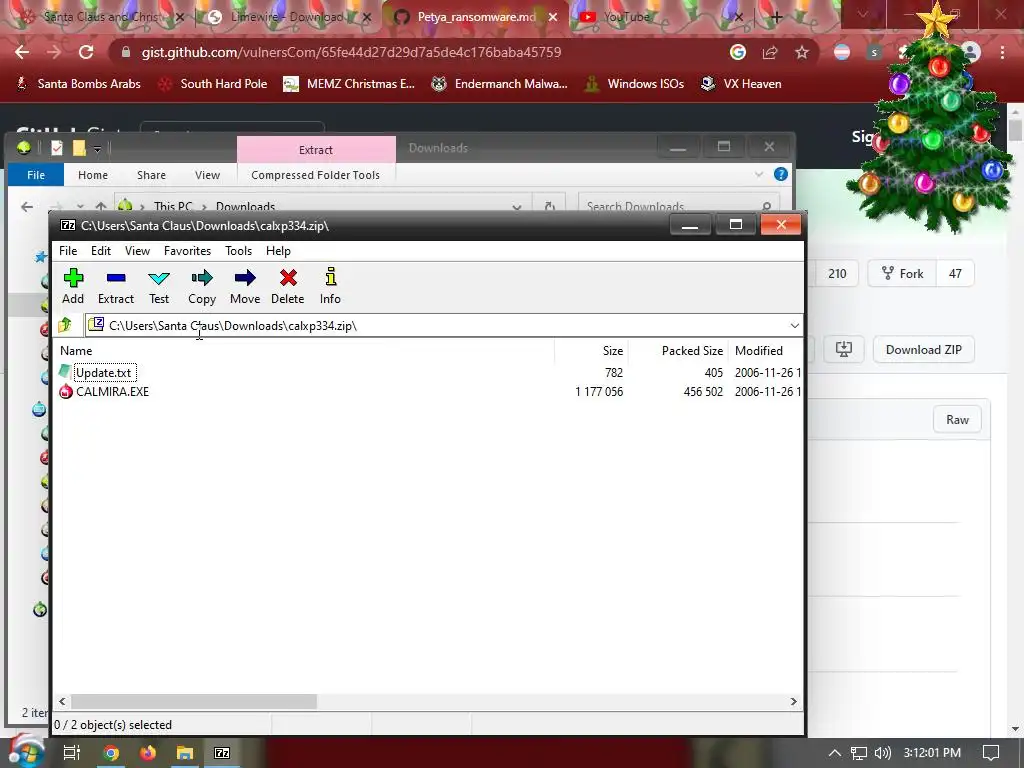
Task: Click the Explorer help question mark icon
Action: [x=780, y=174]
